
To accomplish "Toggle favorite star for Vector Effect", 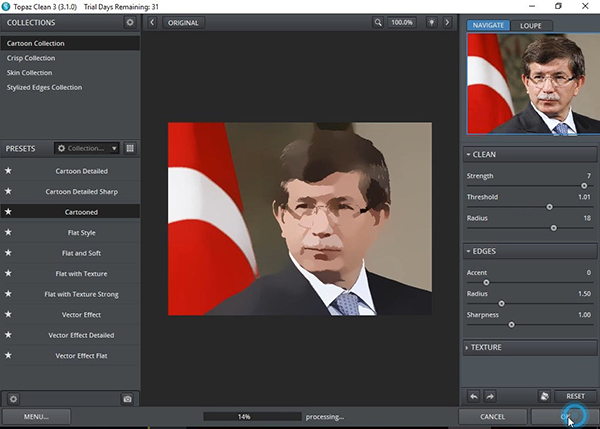I will (8, 314).
